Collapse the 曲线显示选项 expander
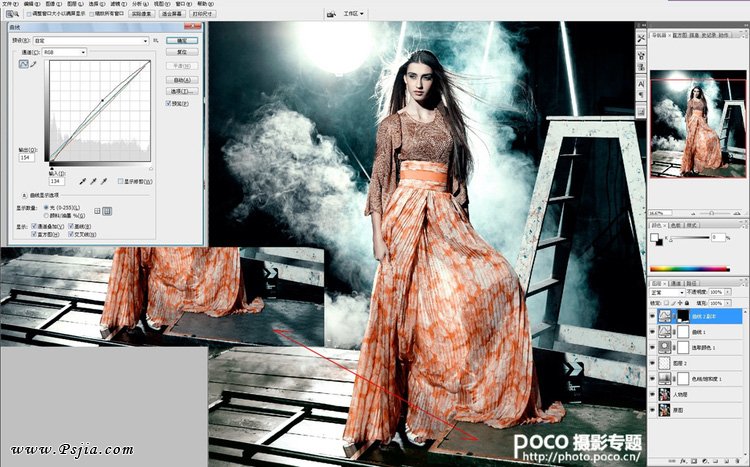 pos(24,196)
